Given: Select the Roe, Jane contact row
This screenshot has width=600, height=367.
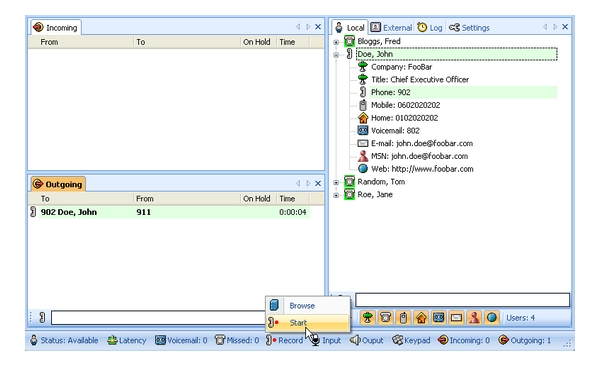Looking at the screenshot, I should 375,194.
